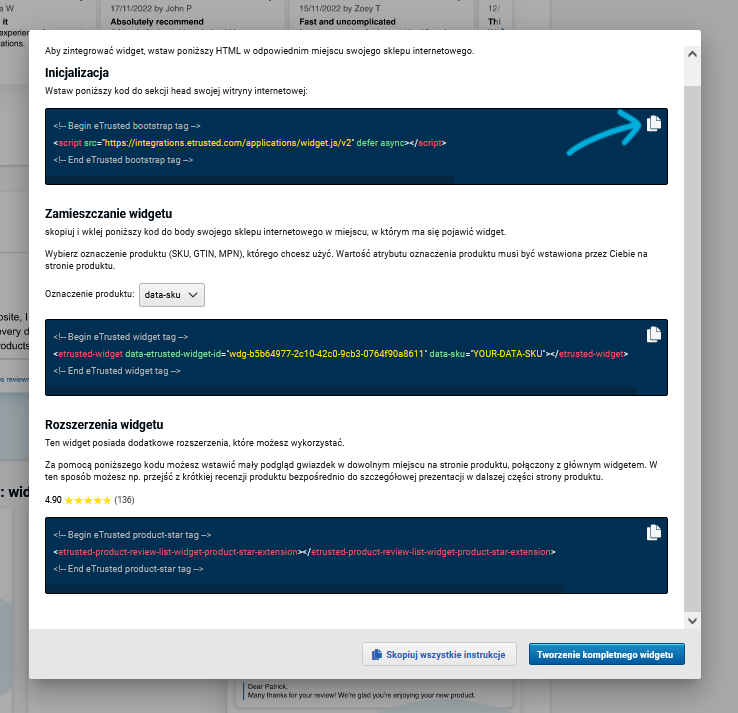738x713 pixels.
Task: Click 'End eTrusted product-star tag' comment line
Action: click(x=128, y=569)
